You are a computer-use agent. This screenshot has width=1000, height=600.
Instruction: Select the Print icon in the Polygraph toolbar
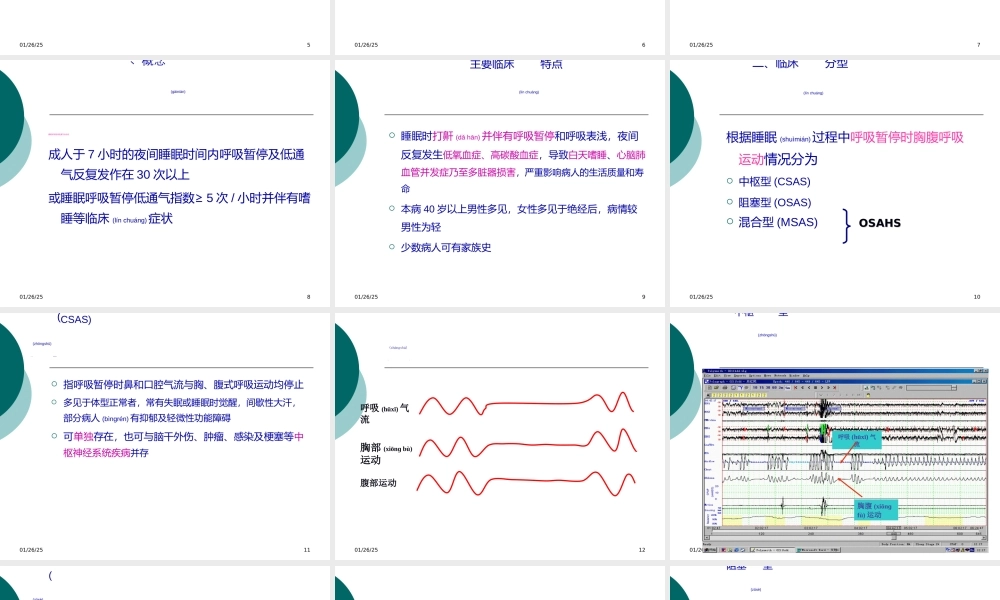point(725,387)
